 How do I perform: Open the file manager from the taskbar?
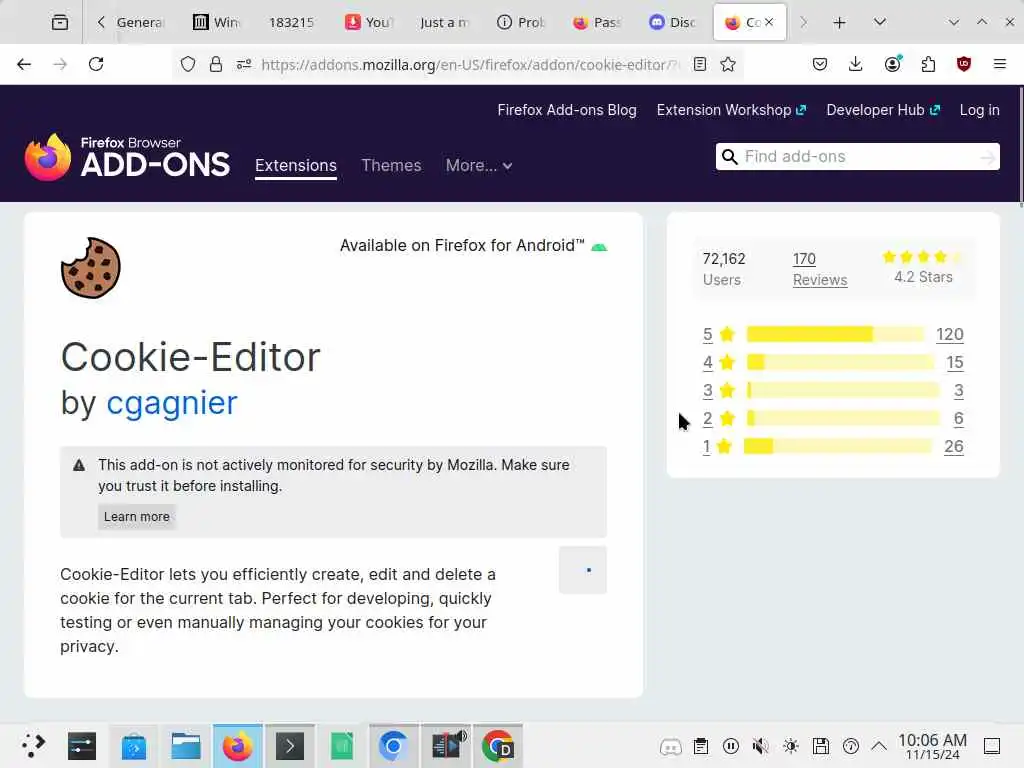point(185,745)
